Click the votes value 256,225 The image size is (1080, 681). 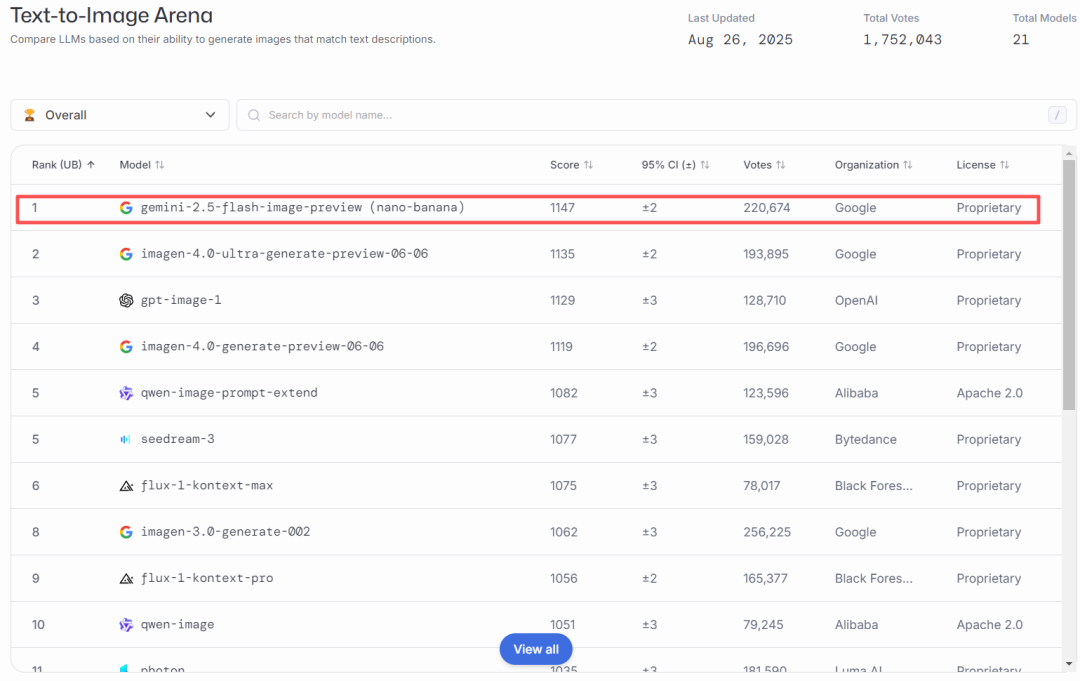tap(767, 532)
